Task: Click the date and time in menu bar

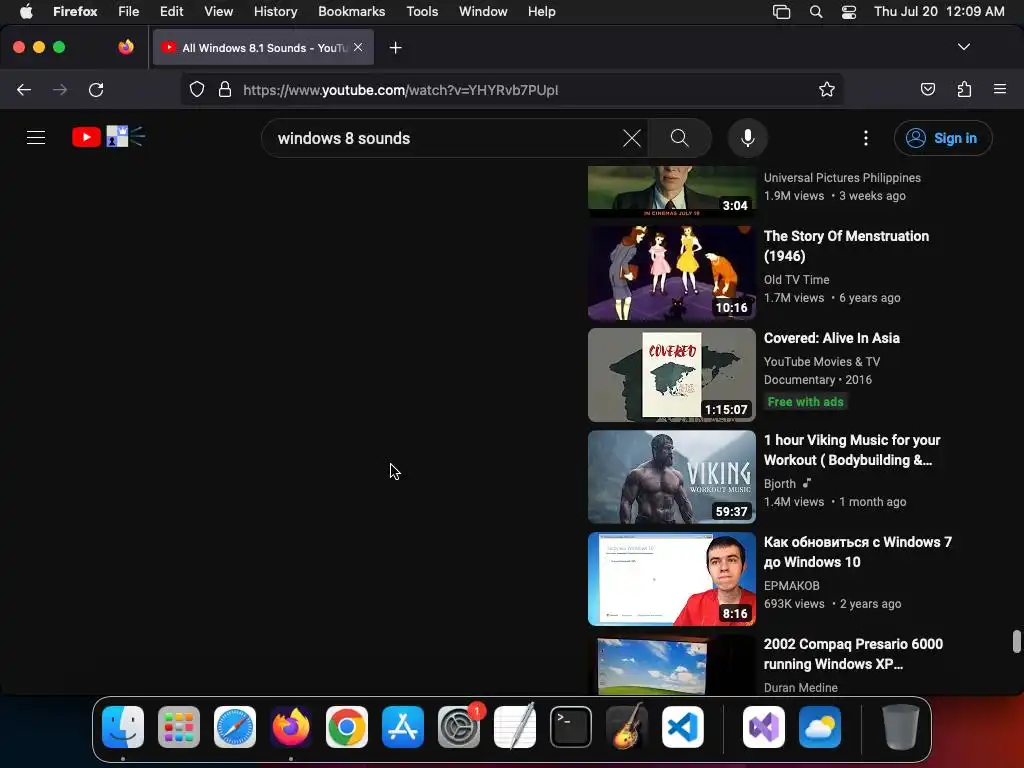Action: point(939,11)
